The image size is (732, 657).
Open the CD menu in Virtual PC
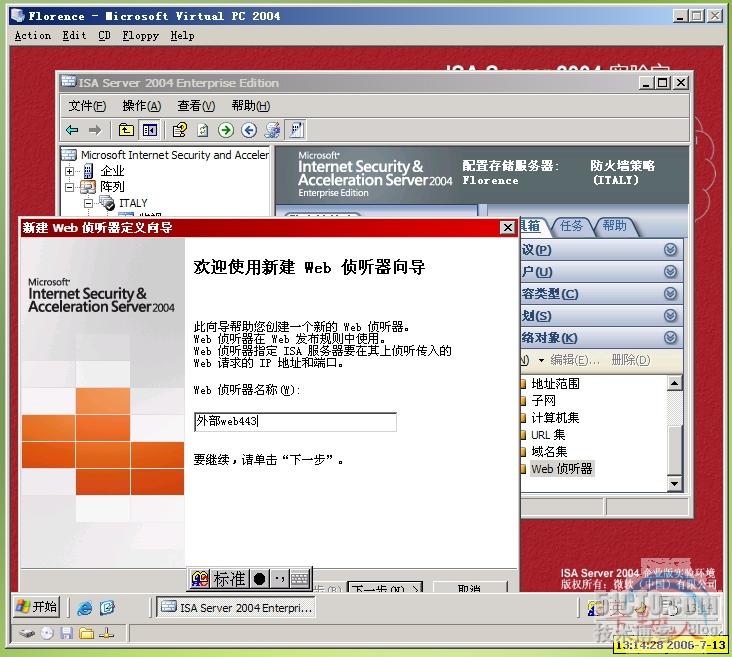(x=105, y=35)
